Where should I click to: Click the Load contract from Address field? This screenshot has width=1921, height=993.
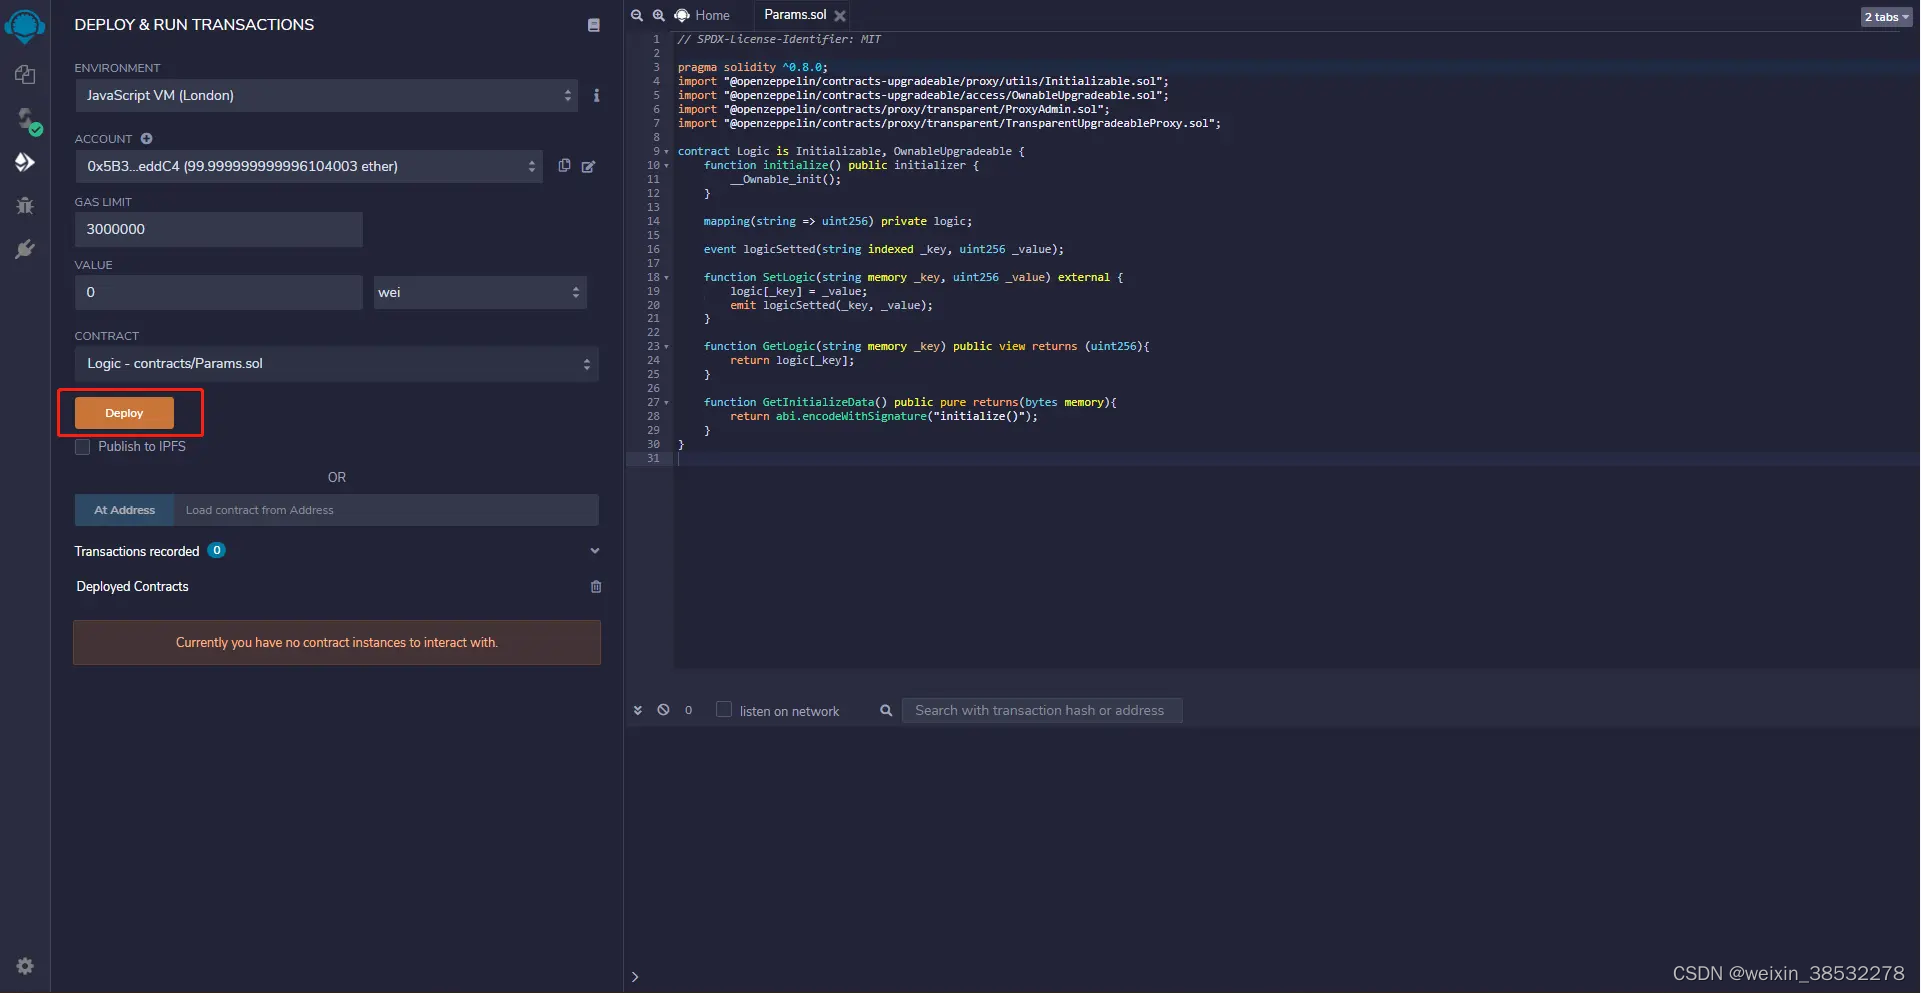(x=386, y=510)
